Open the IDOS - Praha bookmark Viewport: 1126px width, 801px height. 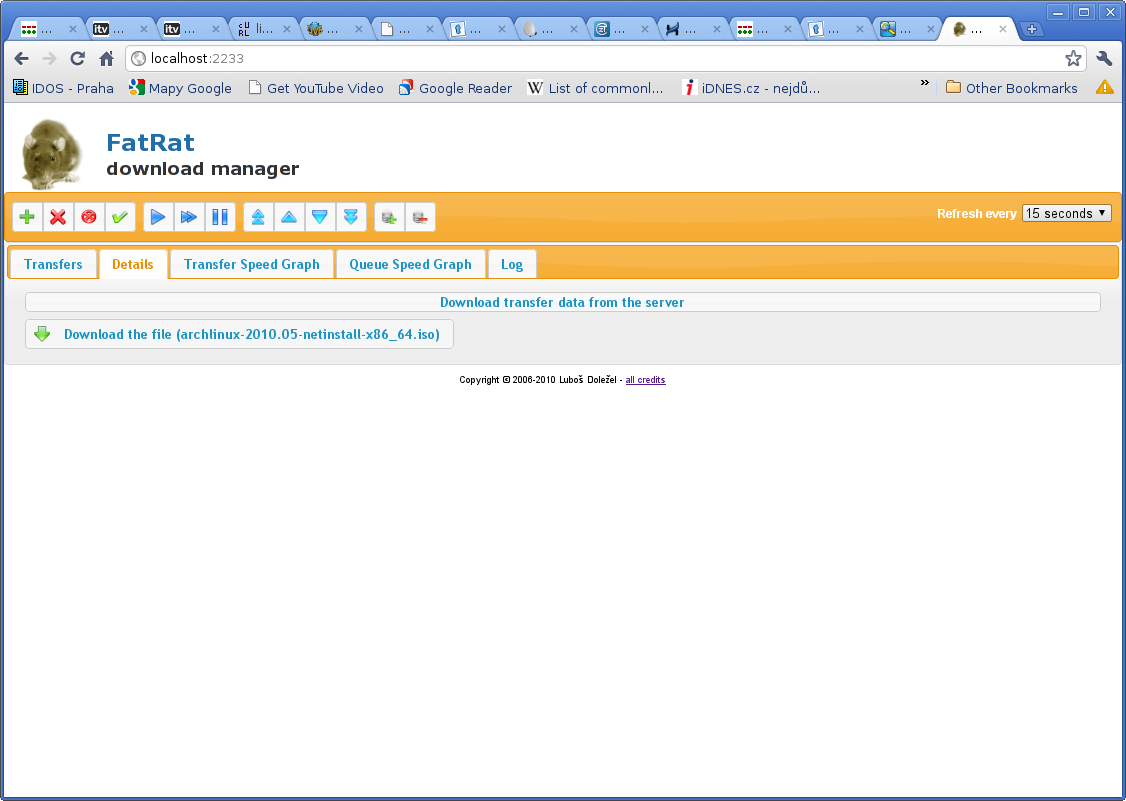[64, 88]
